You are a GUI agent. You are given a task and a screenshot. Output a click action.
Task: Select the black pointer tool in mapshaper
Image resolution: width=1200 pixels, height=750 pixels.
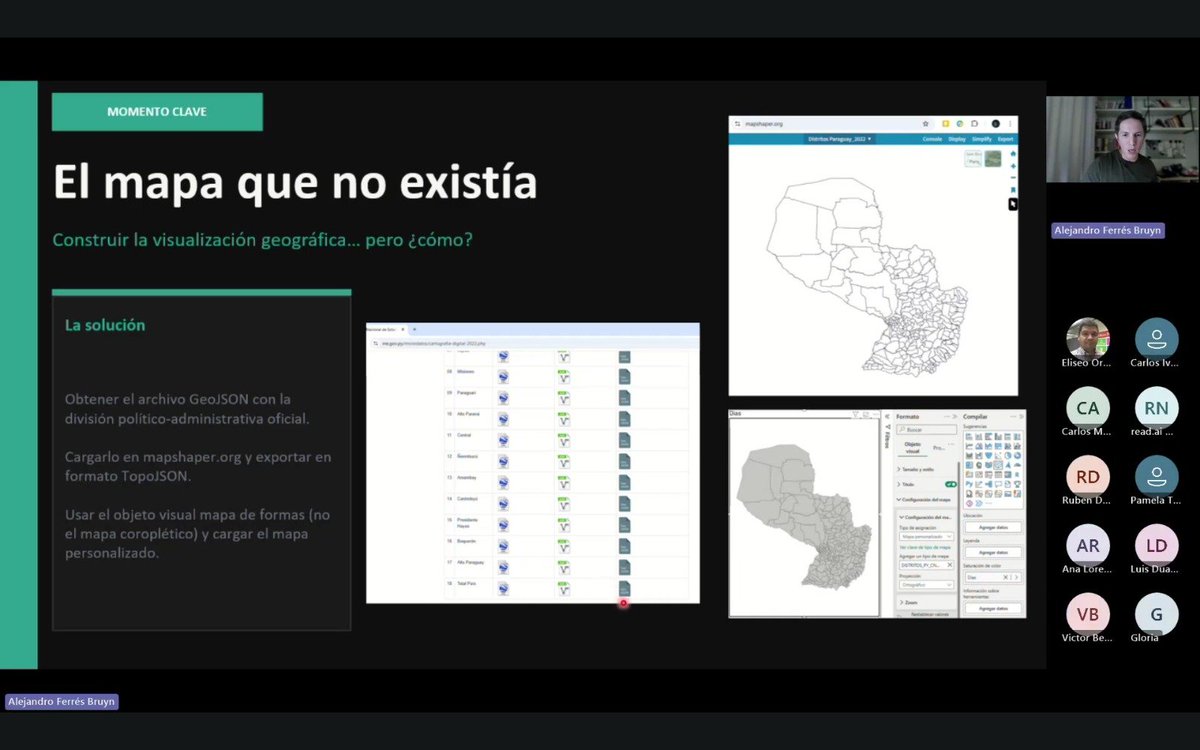[1013, 204]
